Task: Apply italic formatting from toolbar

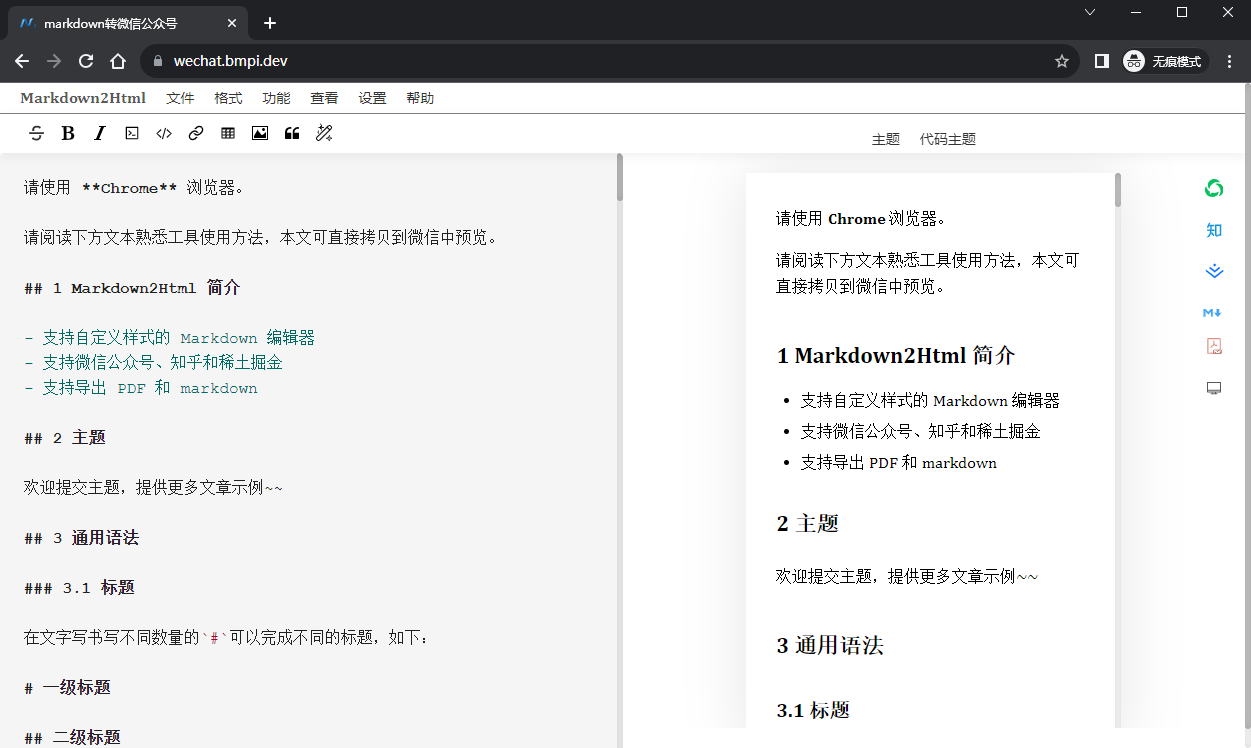Action: click(x=100, y=133)
